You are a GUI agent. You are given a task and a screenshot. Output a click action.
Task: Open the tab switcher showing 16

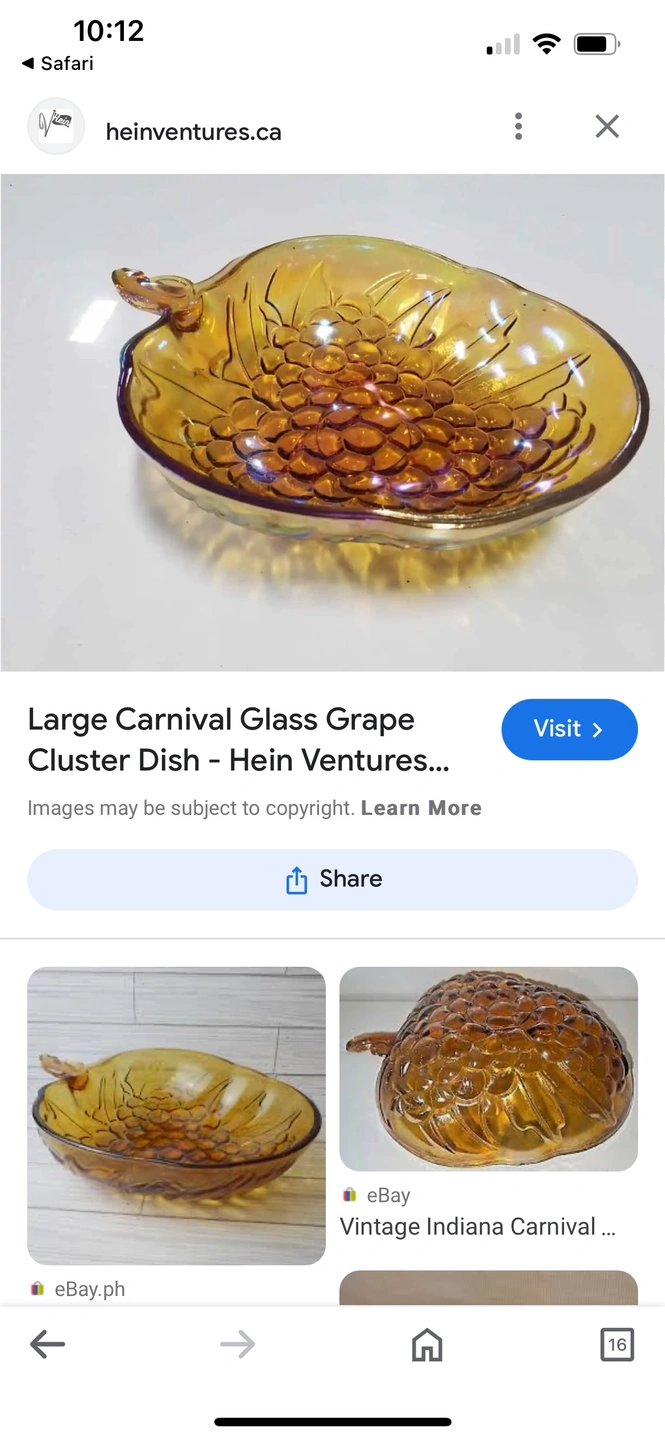click(x=617, y=1345)
